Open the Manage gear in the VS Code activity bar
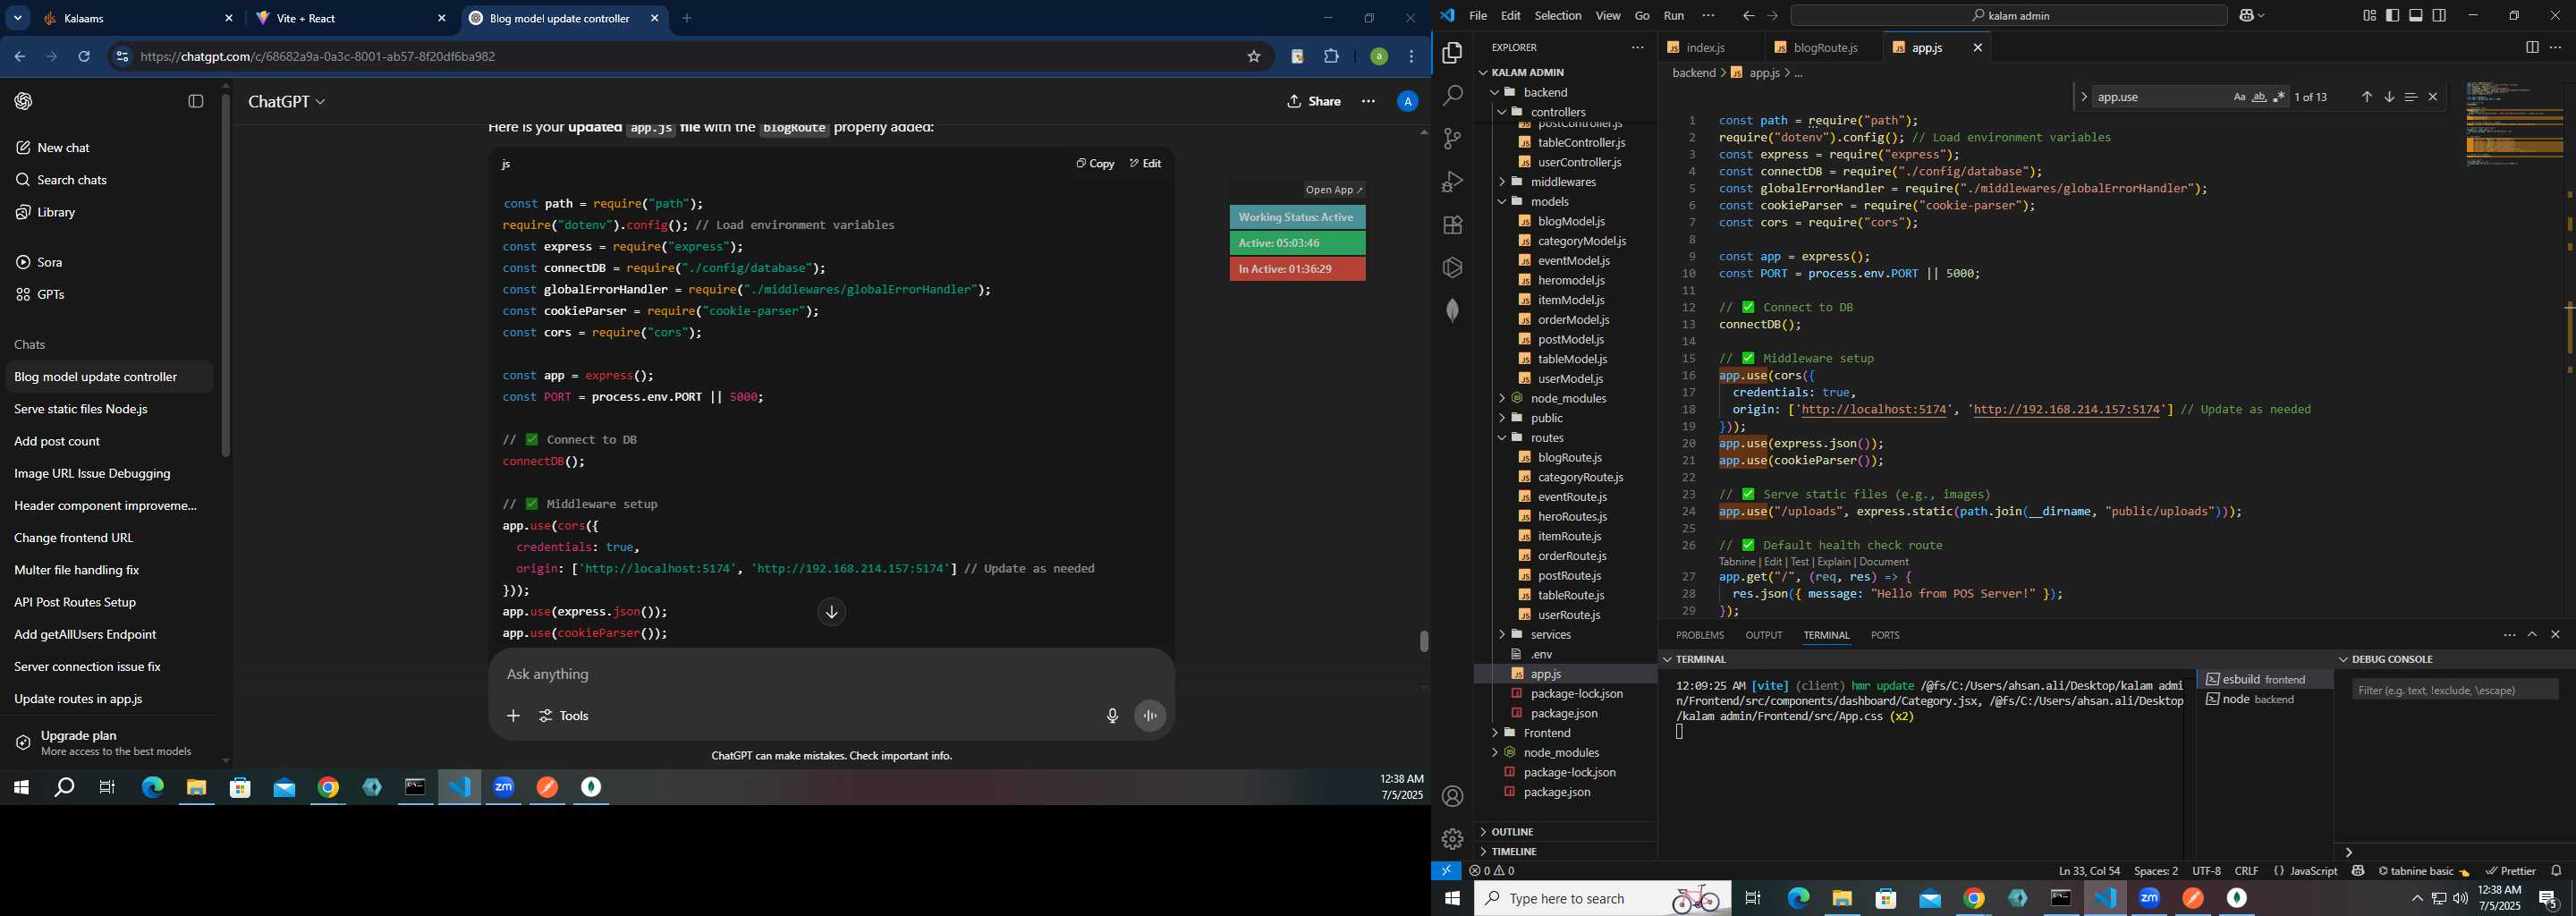This screenshot has height=916, width=2576. [x=1452, y=839]
